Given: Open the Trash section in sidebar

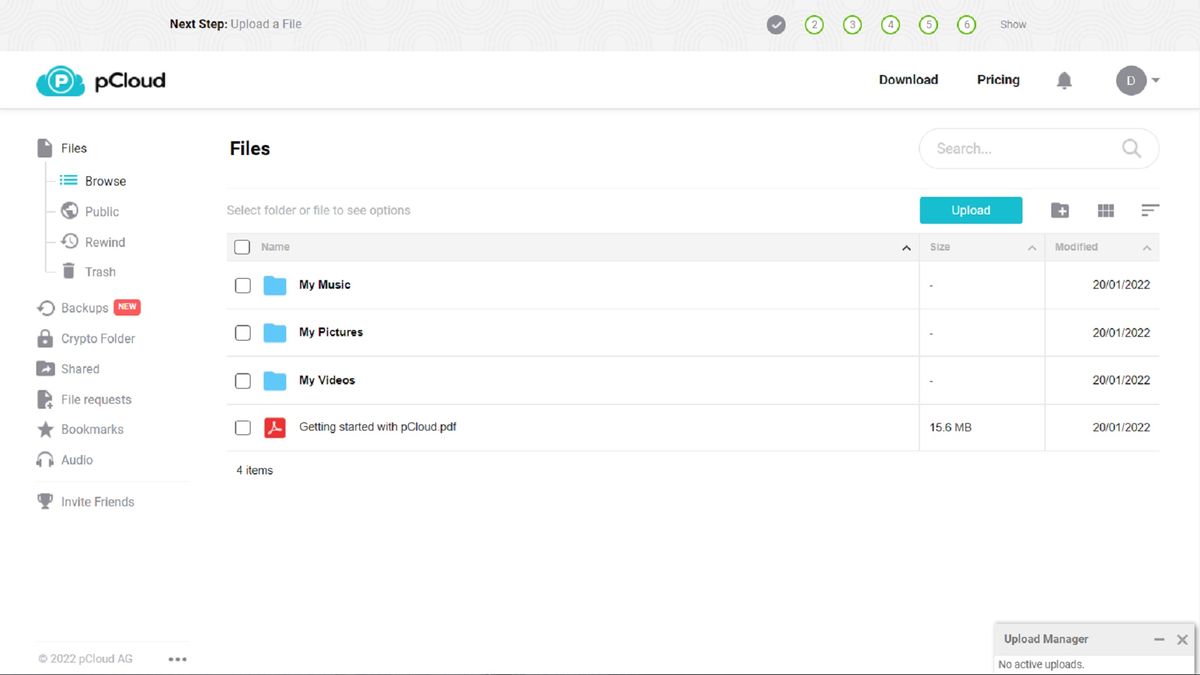Looking at the screenshot, I should coord(98,271).
